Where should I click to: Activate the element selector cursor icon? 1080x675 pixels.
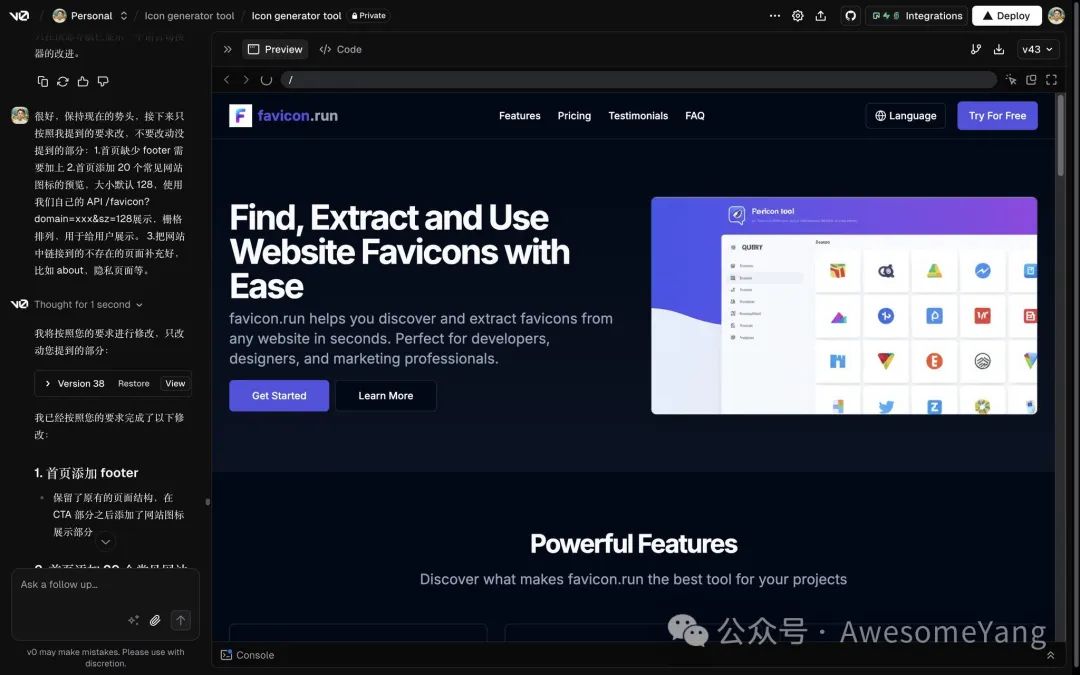(x=1010, y=80)
